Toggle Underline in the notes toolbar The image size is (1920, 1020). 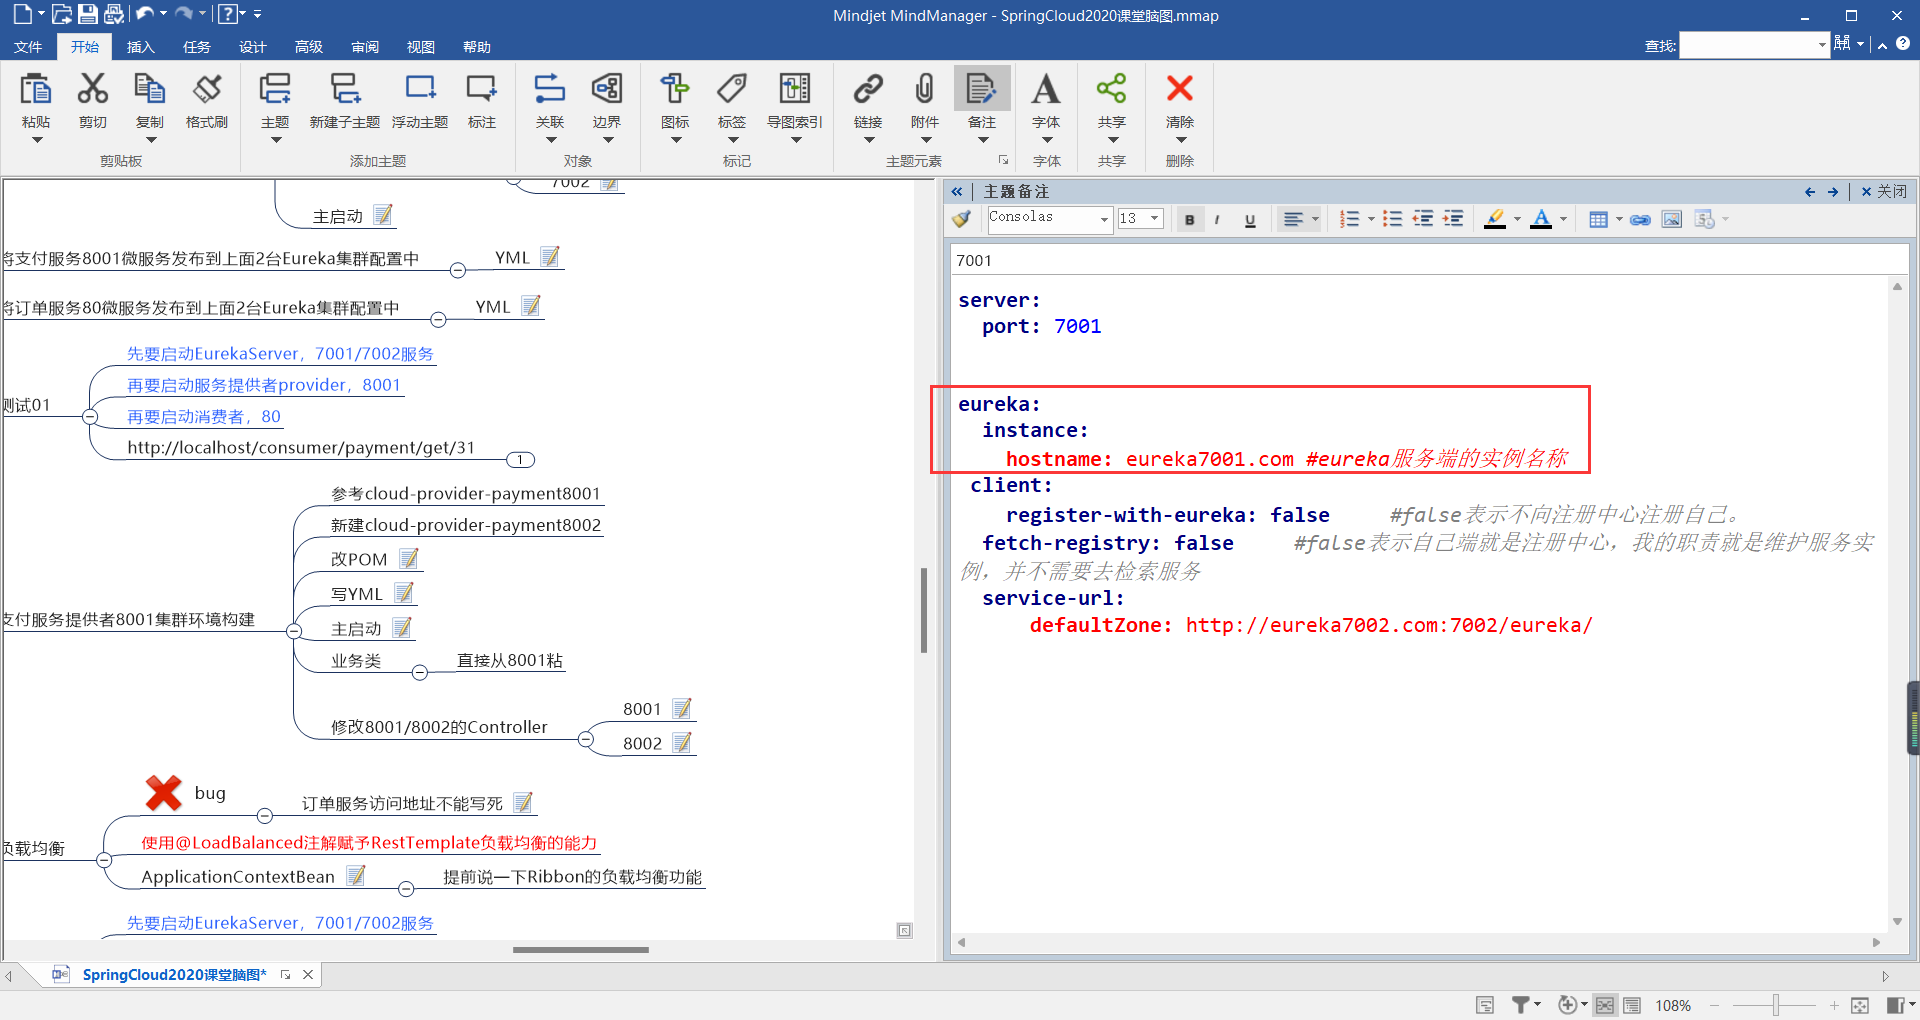click(1250, 220)
